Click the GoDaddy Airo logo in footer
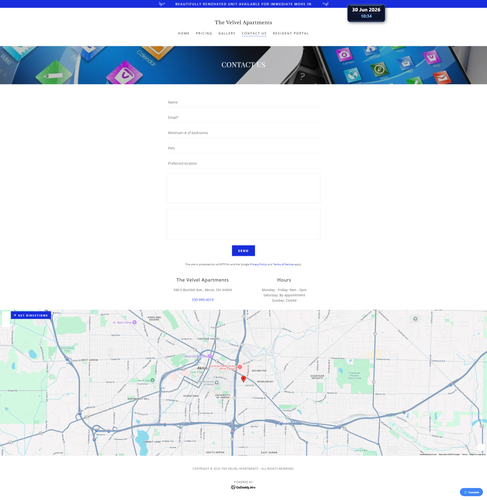Viewport: 487px width, 500px height. pos(243,487)
